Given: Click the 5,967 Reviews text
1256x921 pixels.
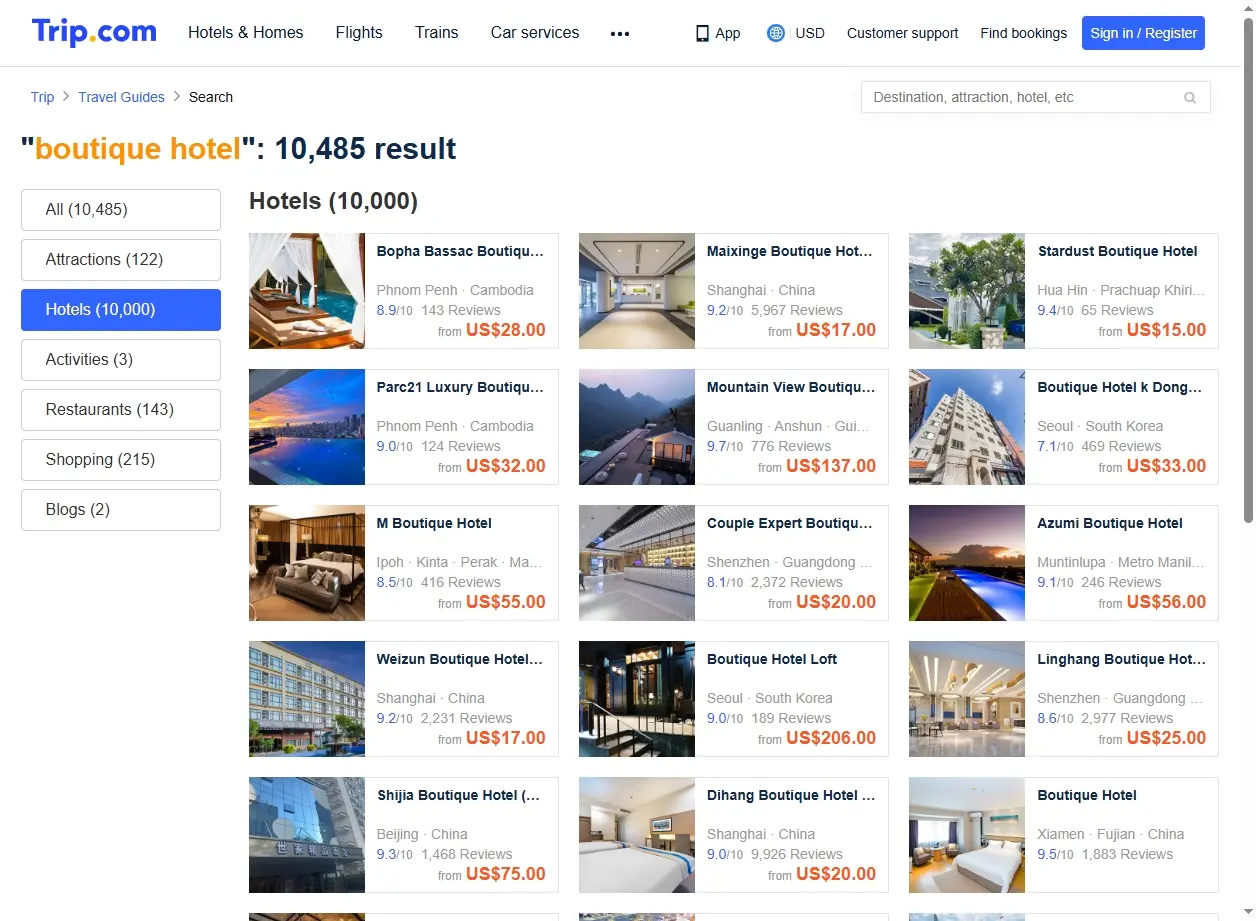Looking at the screenshot, I should pos(797,310).
